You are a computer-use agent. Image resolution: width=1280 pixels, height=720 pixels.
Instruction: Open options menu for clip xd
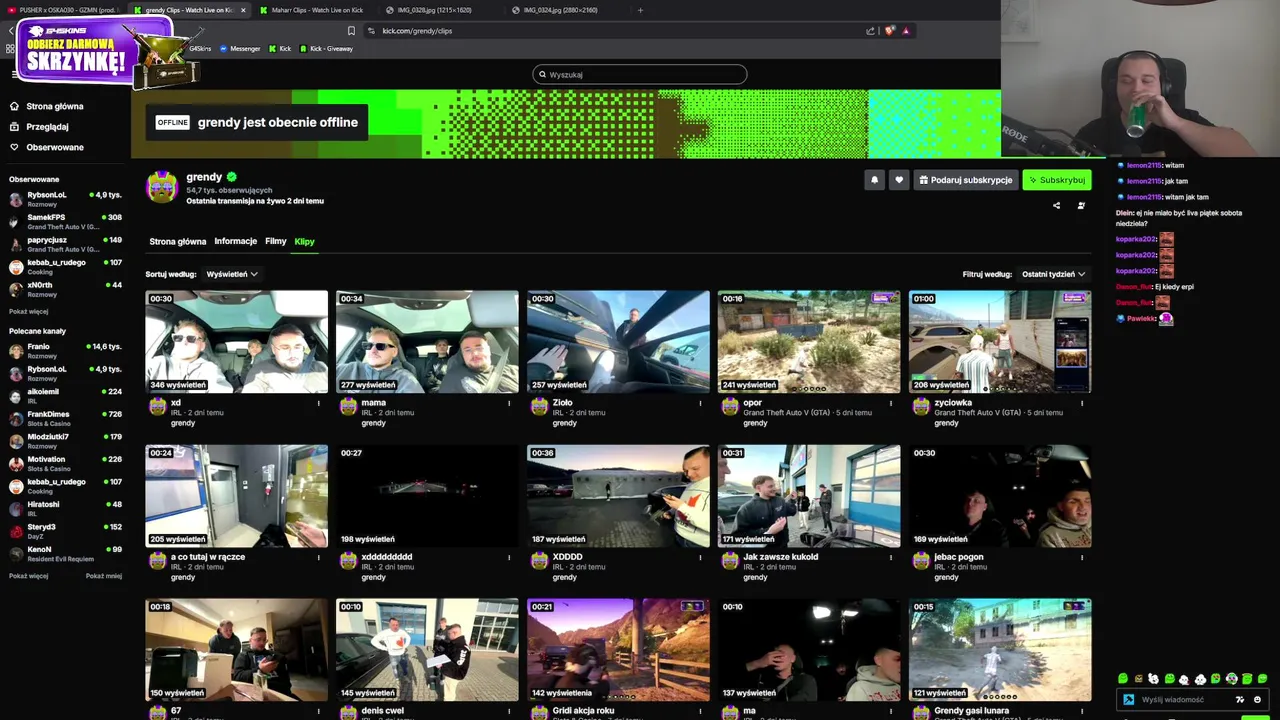pos(318,403)
